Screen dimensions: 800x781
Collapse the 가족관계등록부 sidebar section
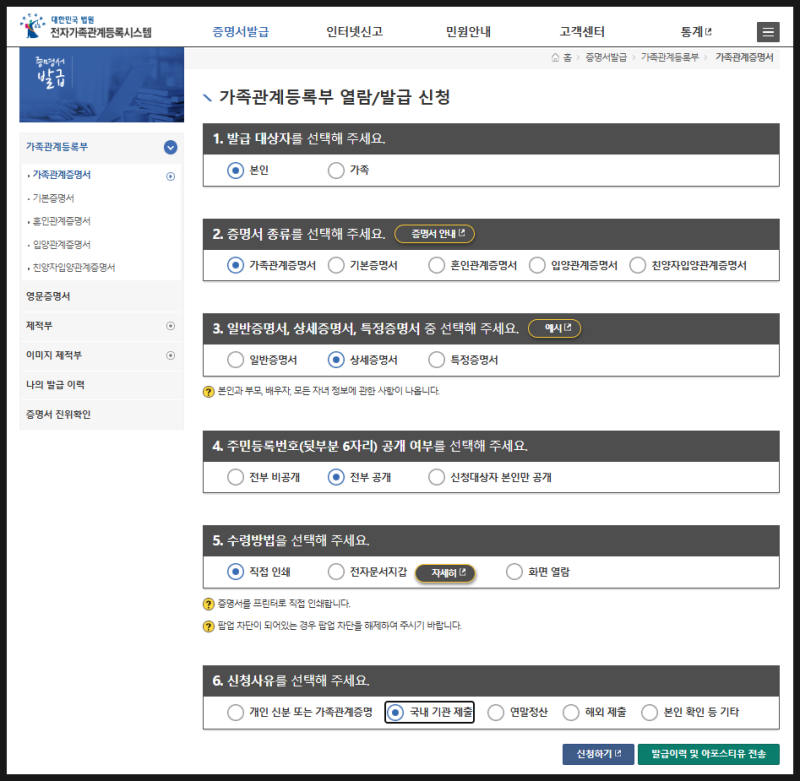[170, 147]
